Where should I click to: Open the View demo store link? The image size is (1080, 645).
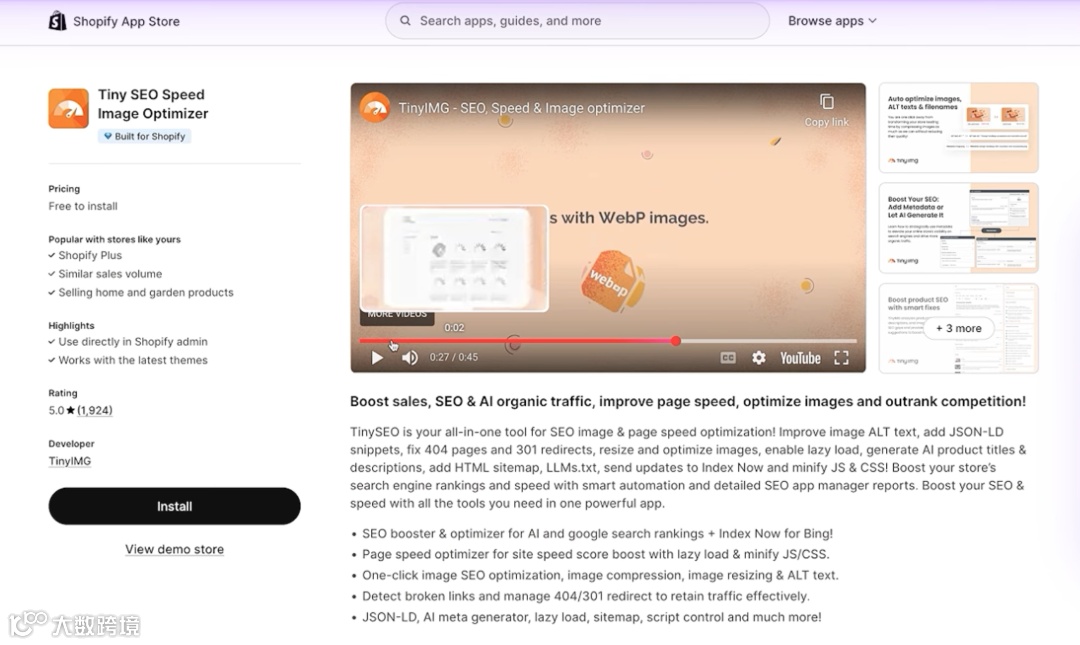(174, 549)
